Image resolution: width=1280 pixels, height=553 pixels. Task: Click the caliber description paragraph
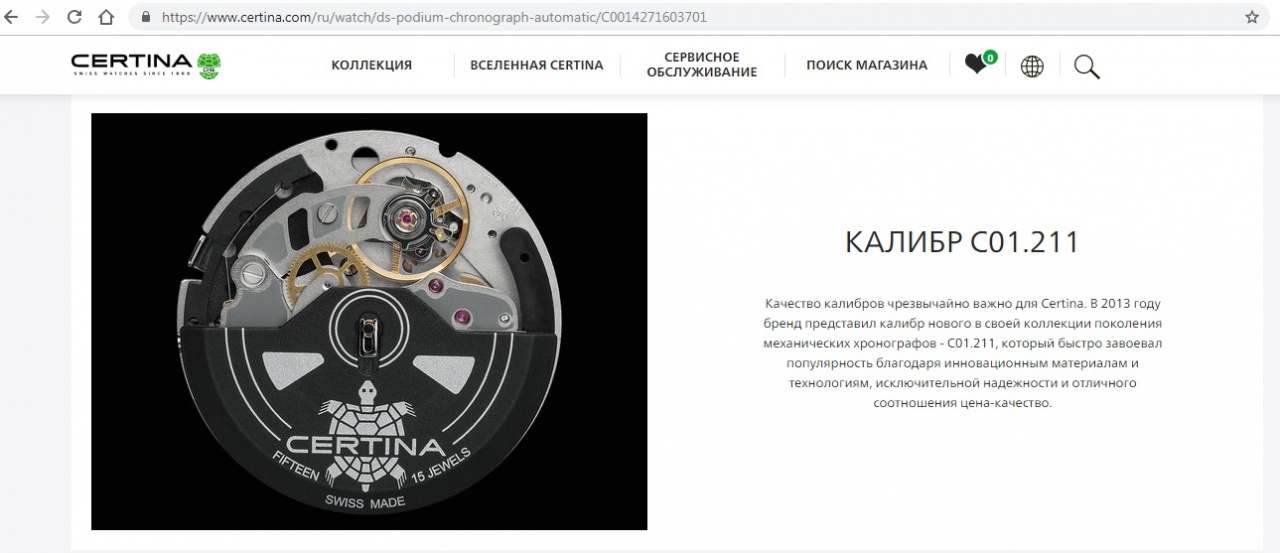click(x=962, y=353)
